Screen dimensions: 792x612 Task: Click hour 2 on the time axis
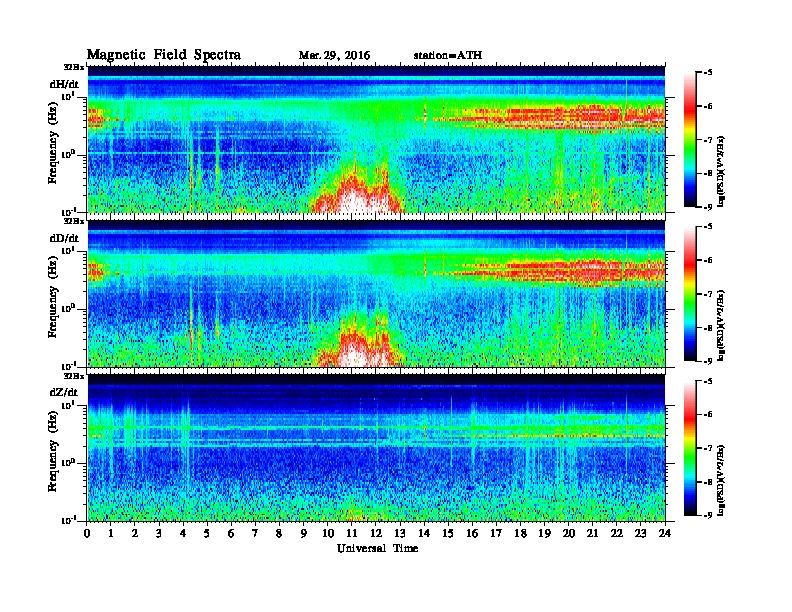point(135,534)
